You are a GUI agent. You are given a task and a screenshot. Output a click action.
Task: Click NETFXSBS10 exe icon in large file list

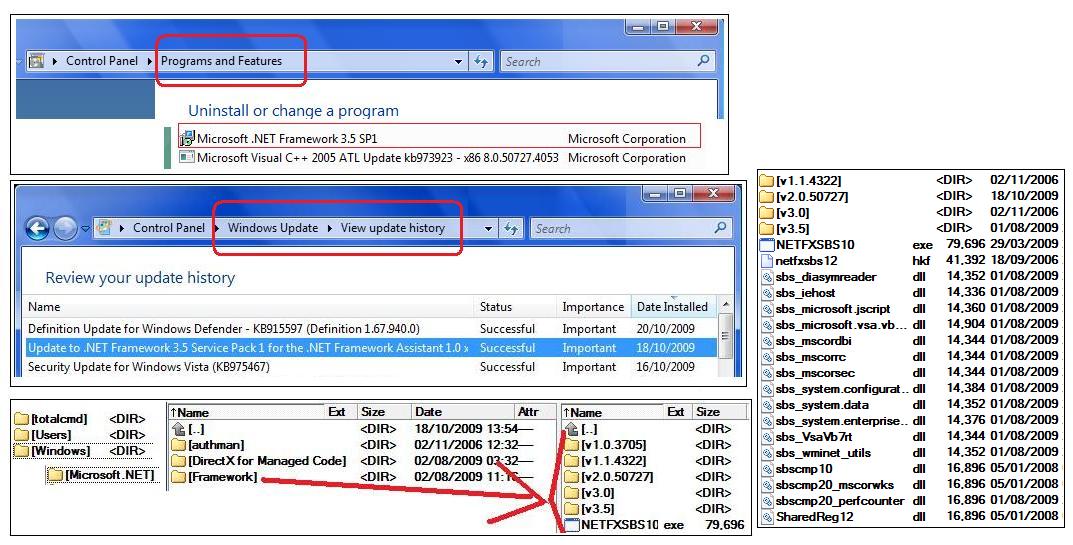(767, 244)
